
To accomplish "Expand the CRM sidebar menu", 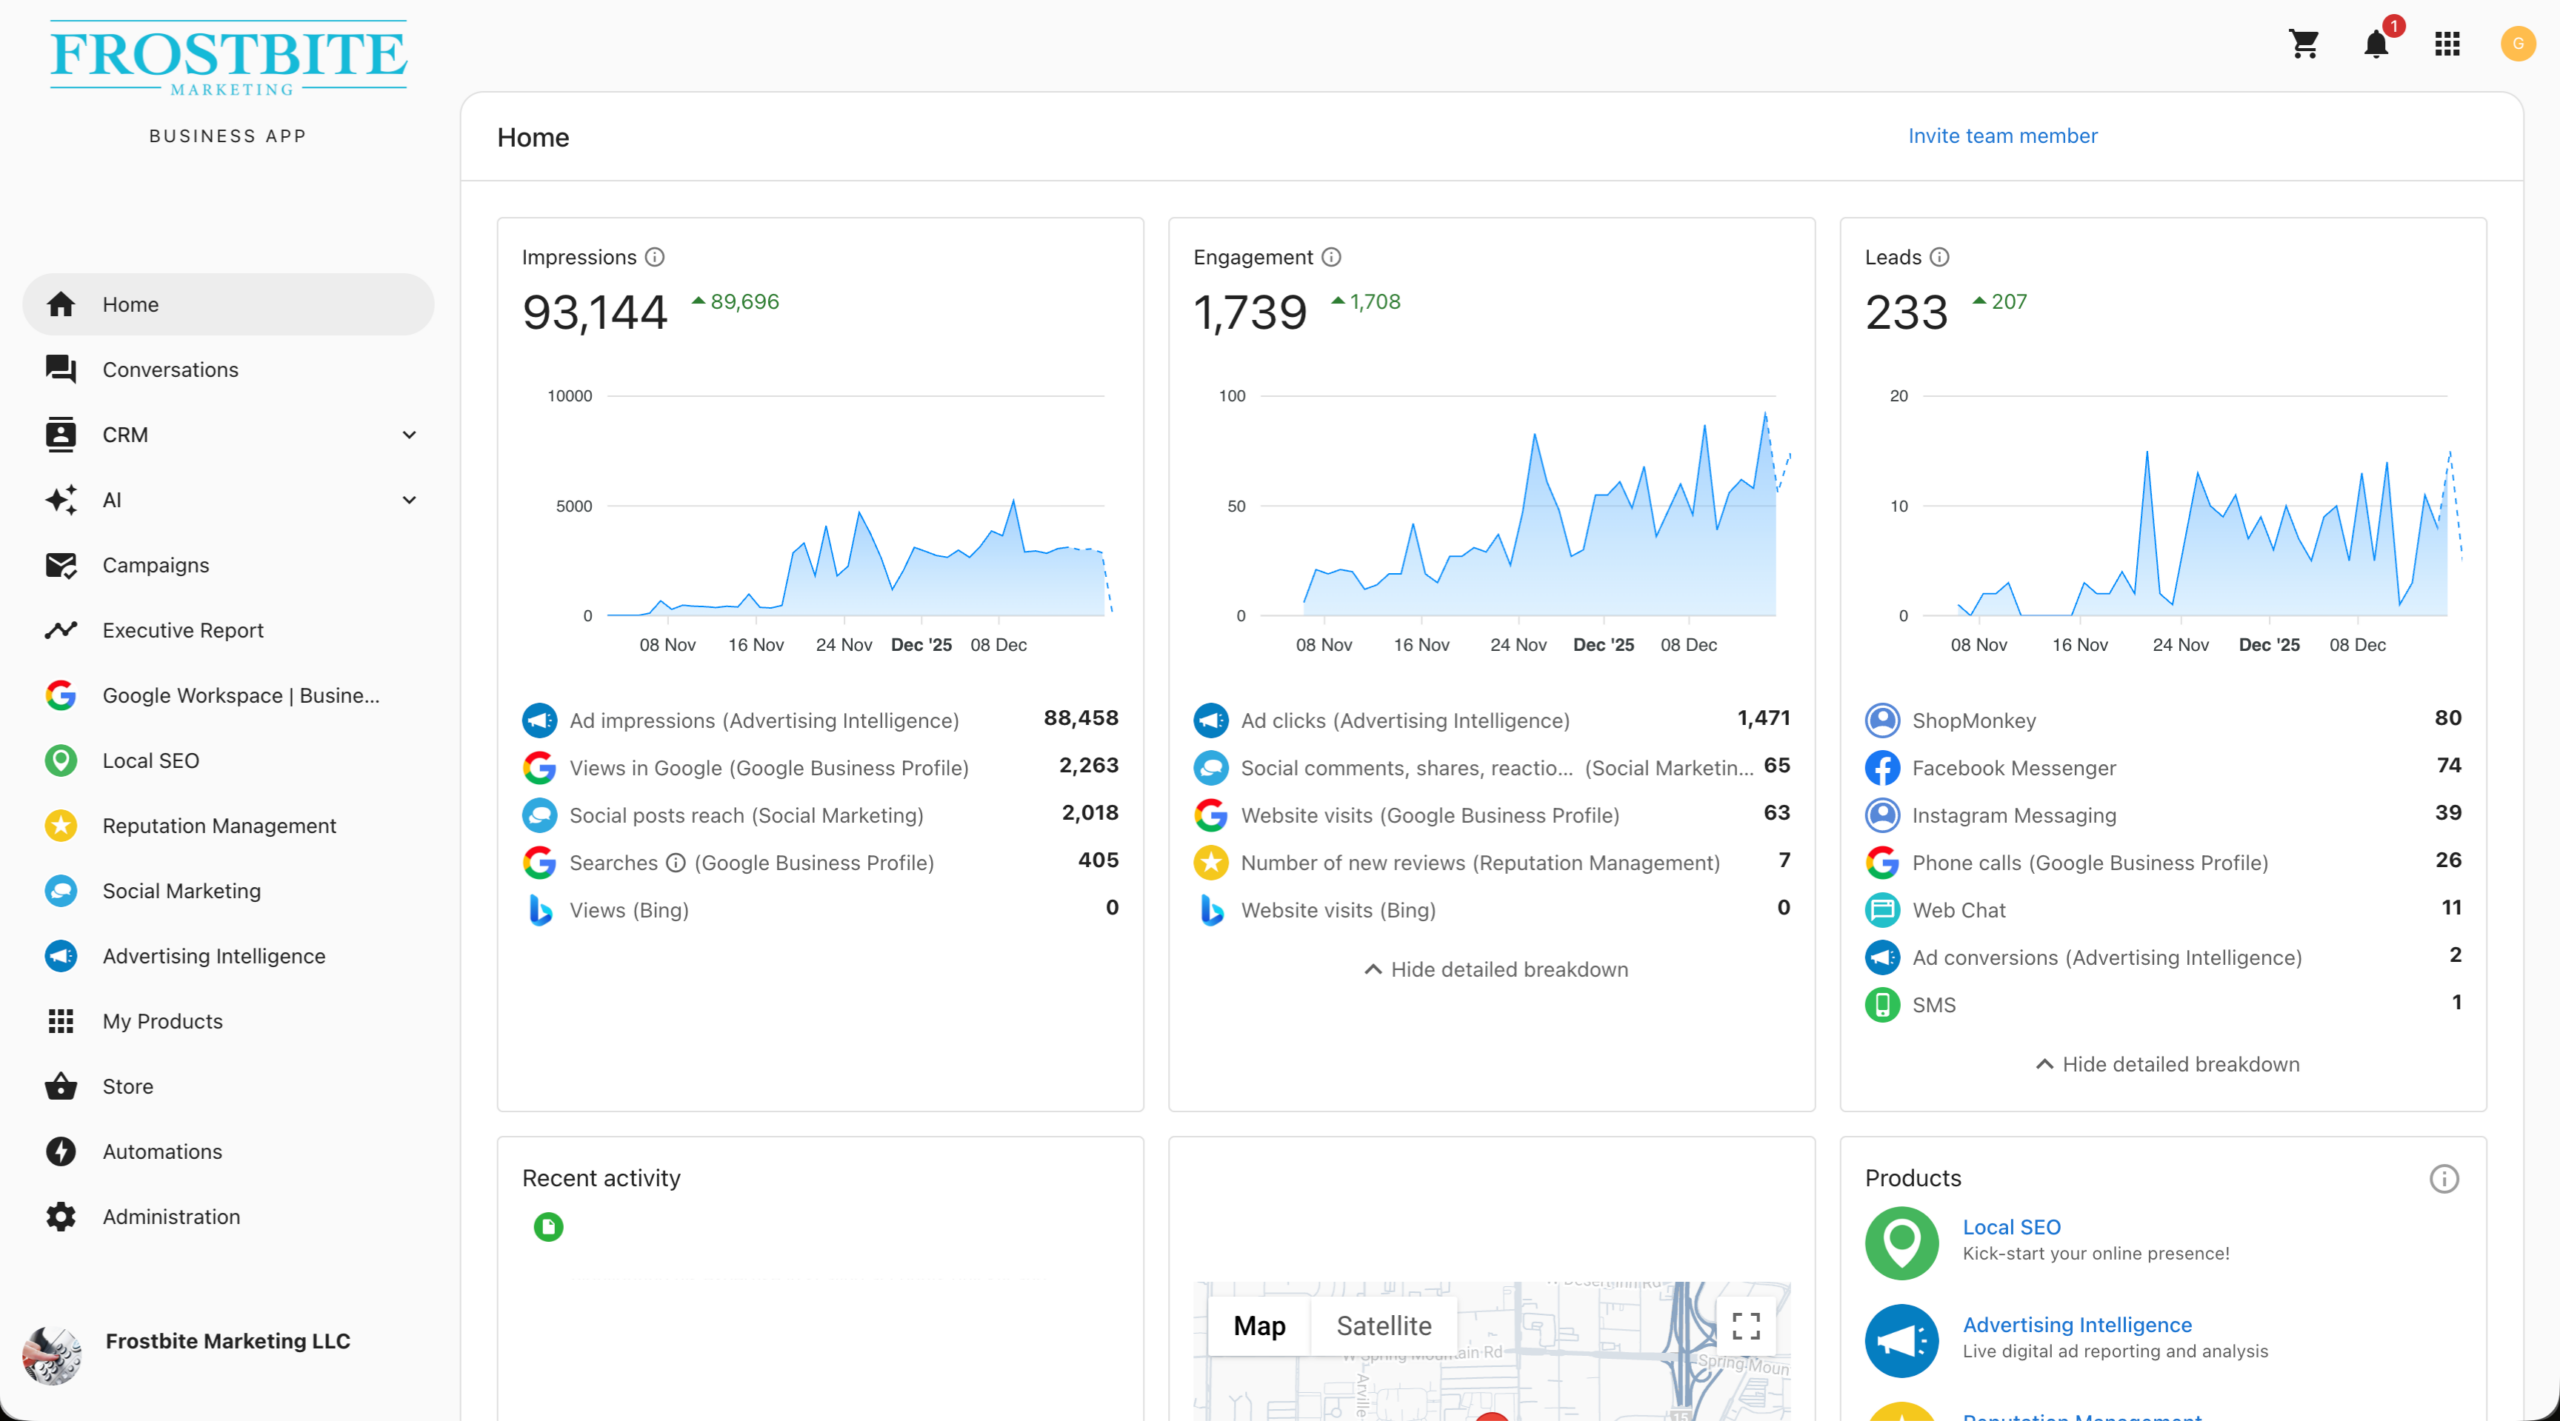I will coord(409,435).
